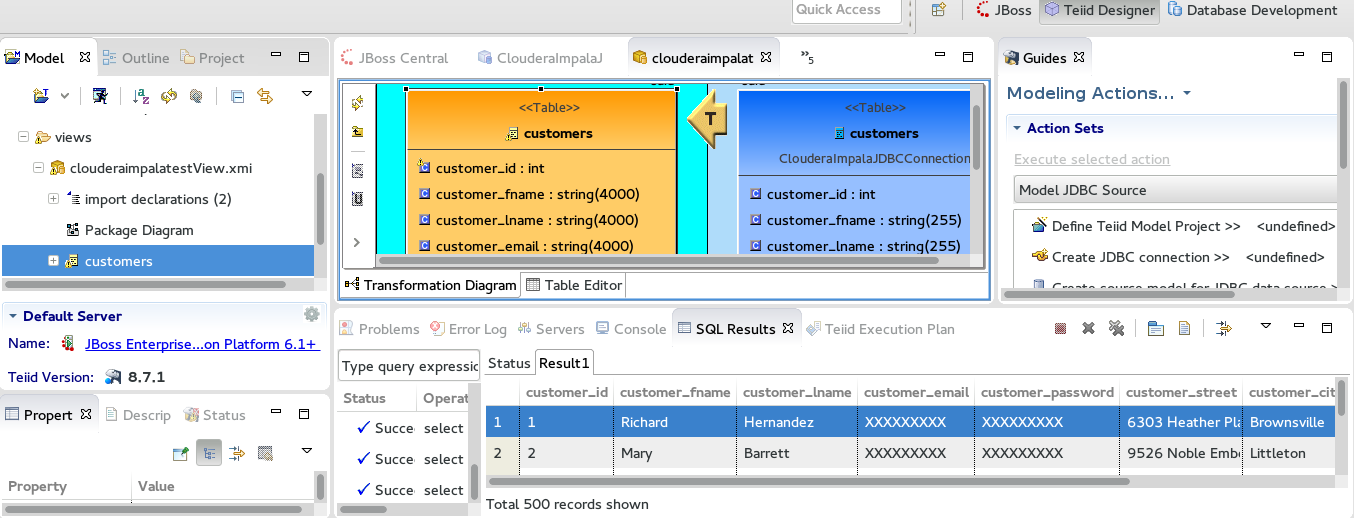1354x518 pixels.
Task: Click the pin property sheet icon
Action: click(181, 453)
